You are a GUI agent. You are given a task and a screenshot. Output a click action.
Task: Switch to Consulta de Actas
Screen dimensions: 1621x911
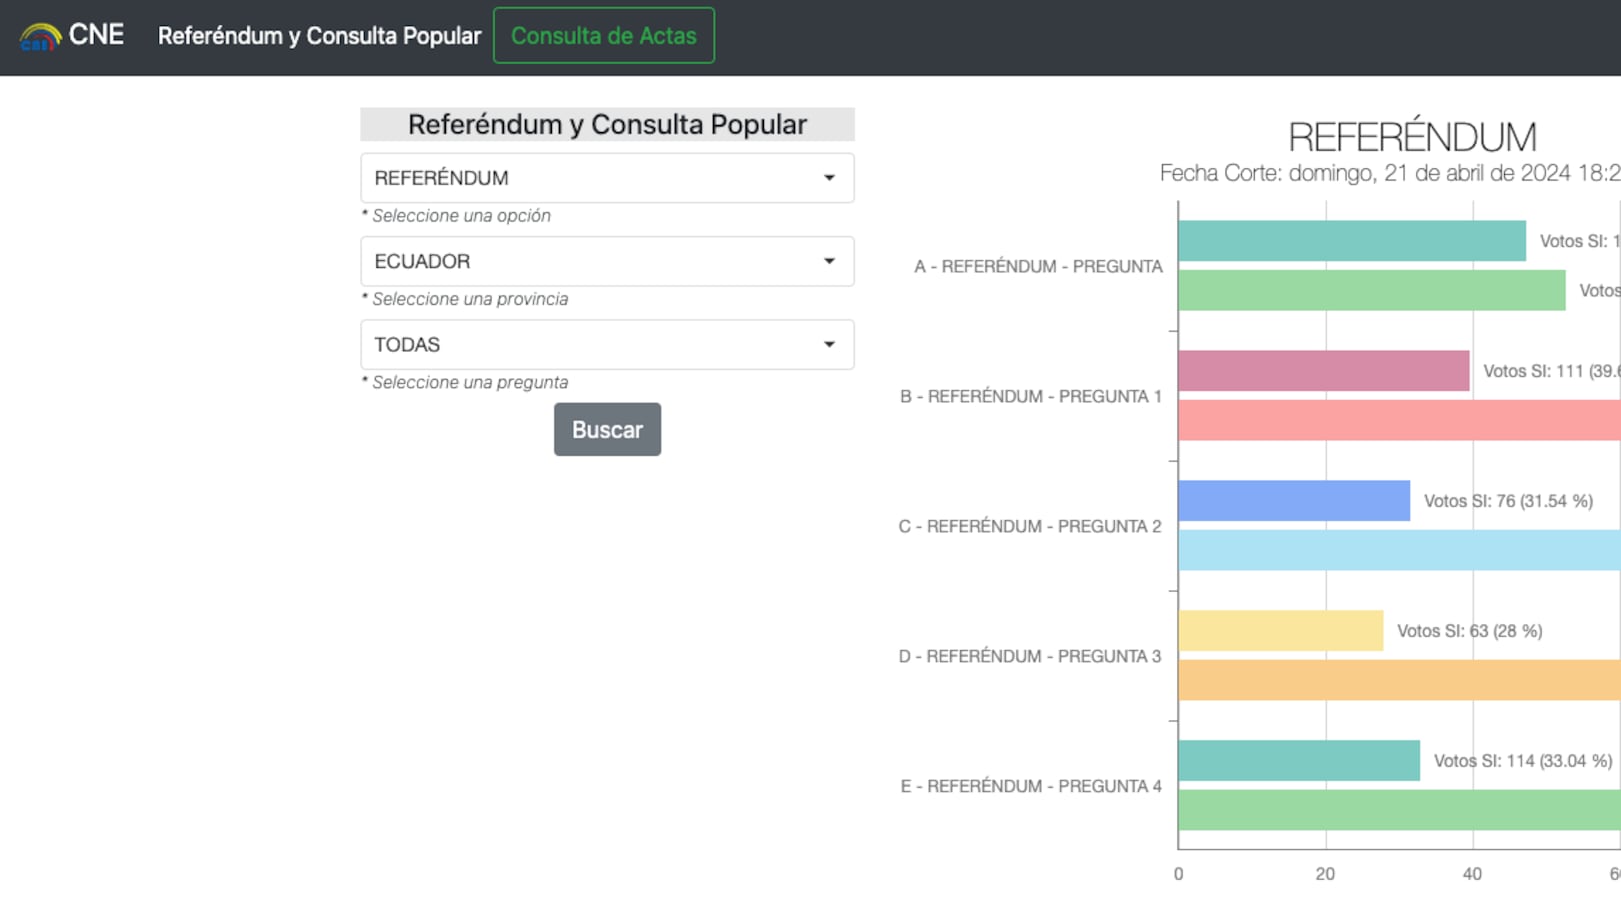(603, 36)
